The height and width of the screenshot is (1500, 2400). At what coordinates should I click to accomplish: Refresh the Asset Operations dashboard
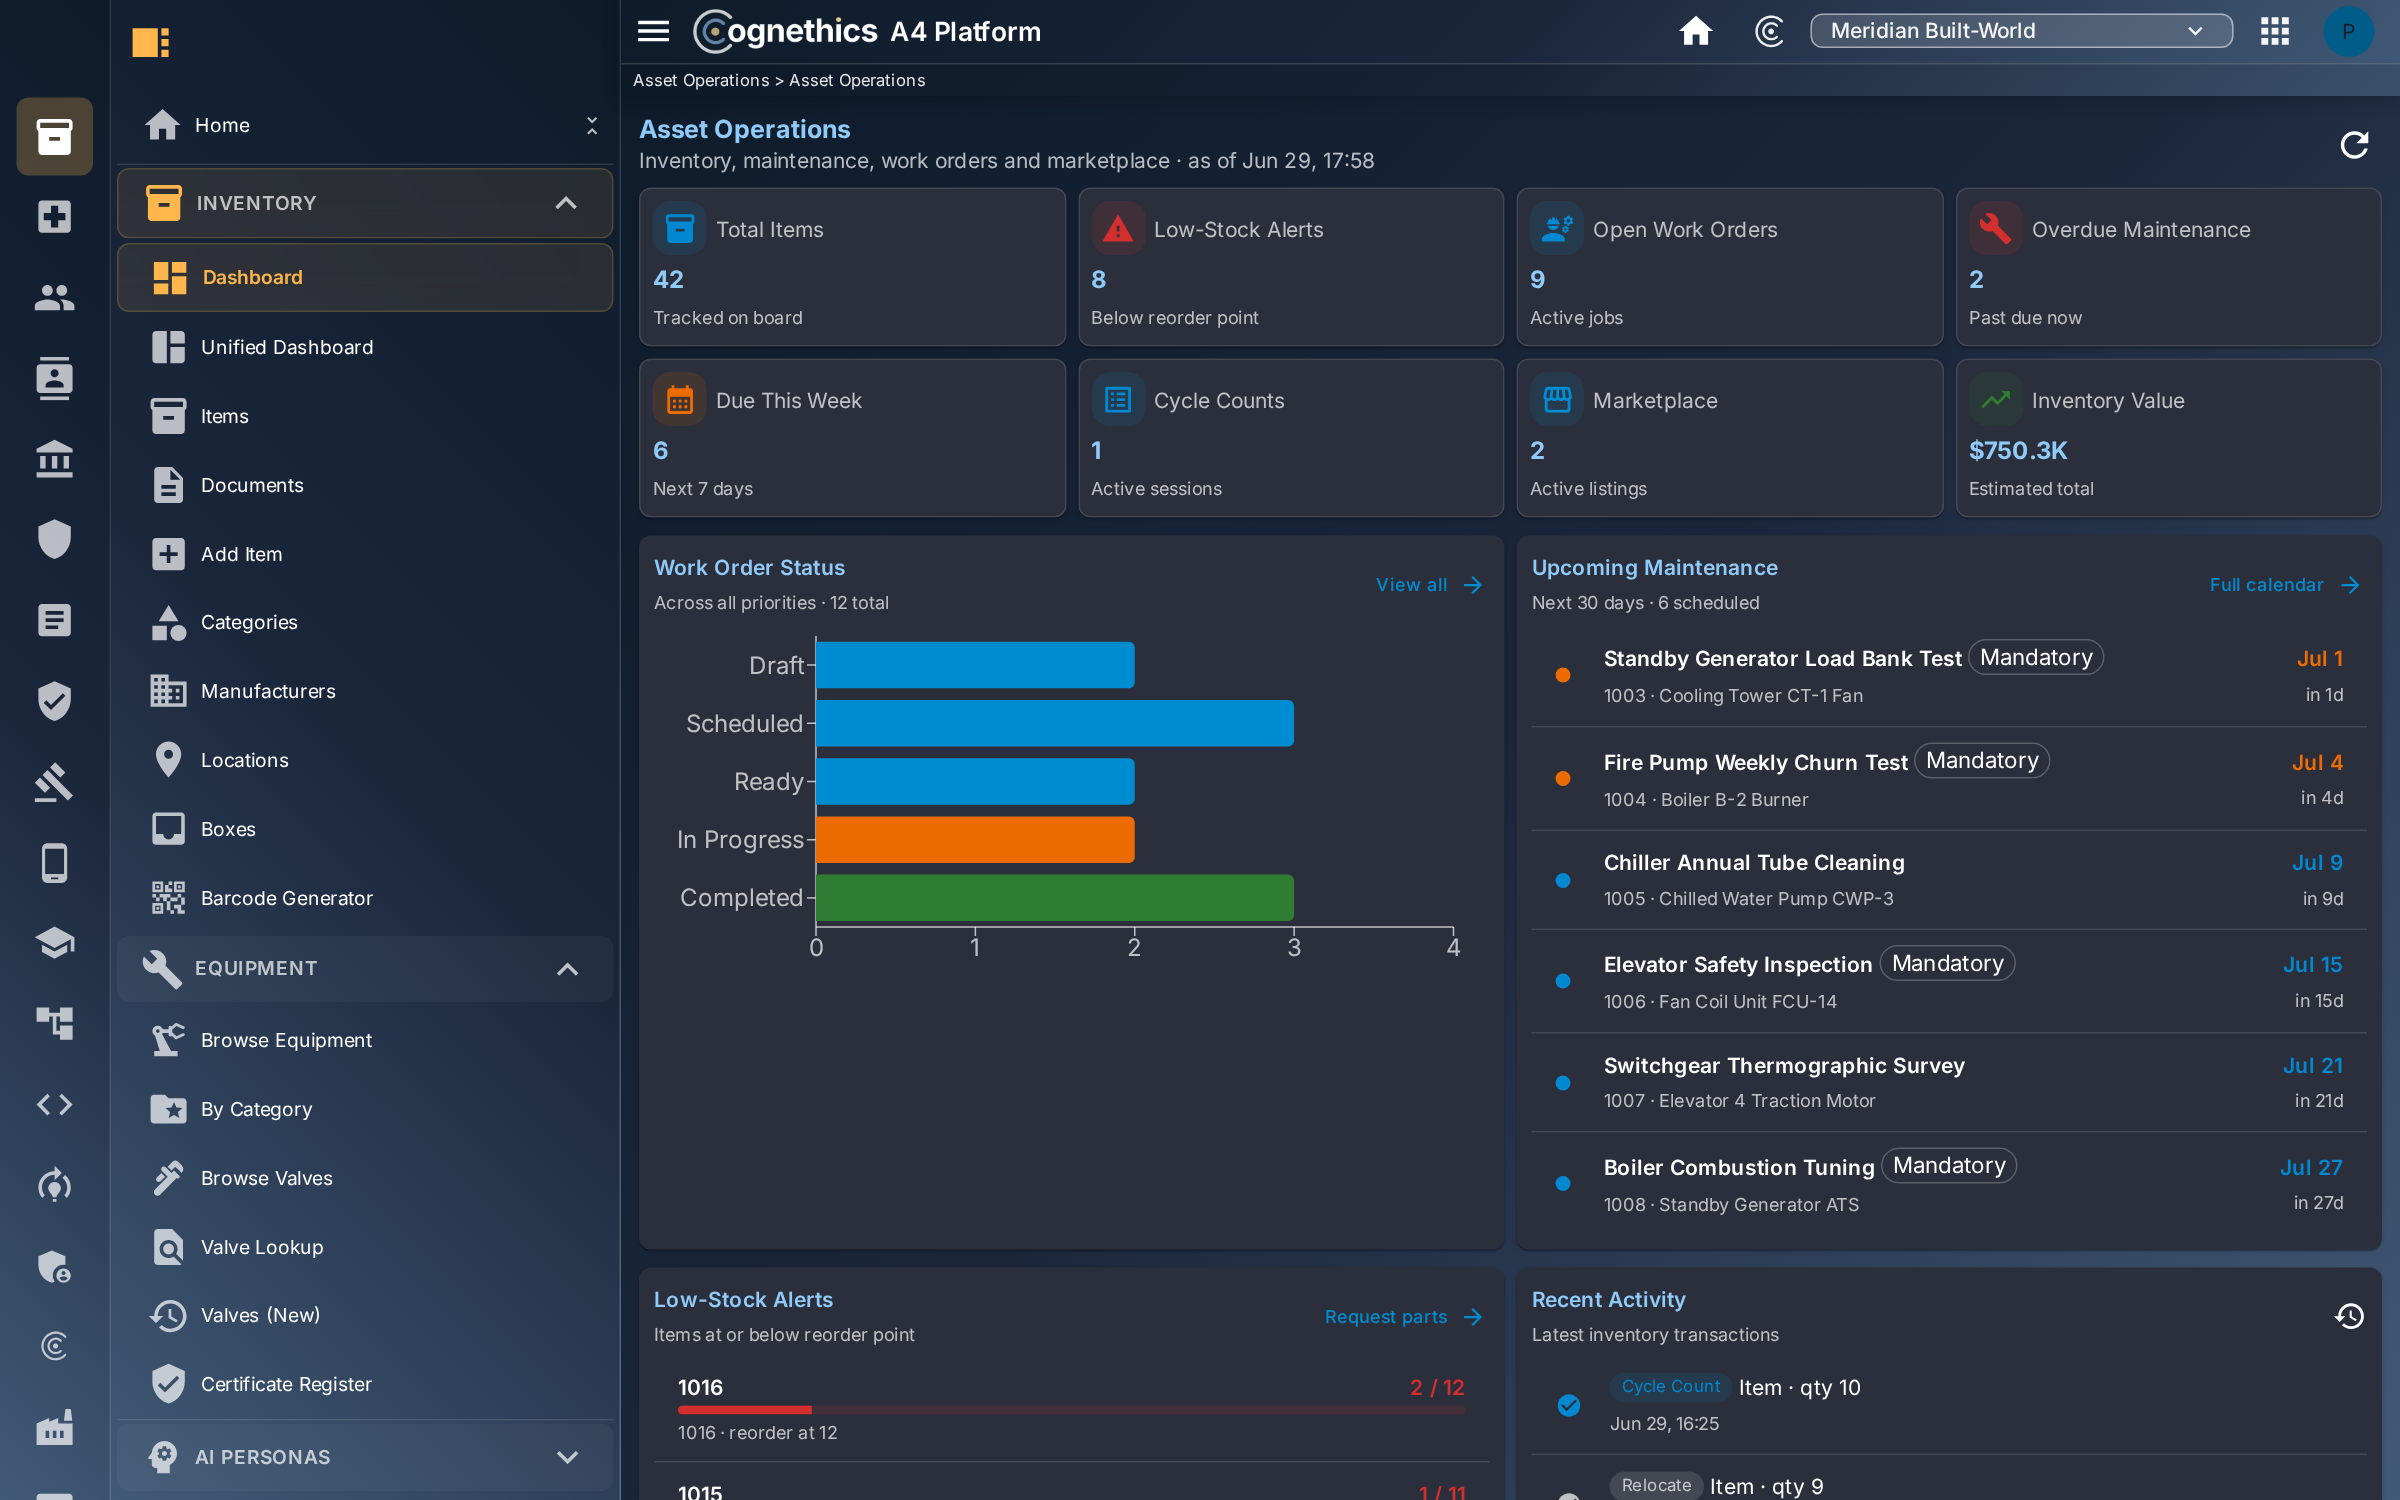[x=2354, y=145]
